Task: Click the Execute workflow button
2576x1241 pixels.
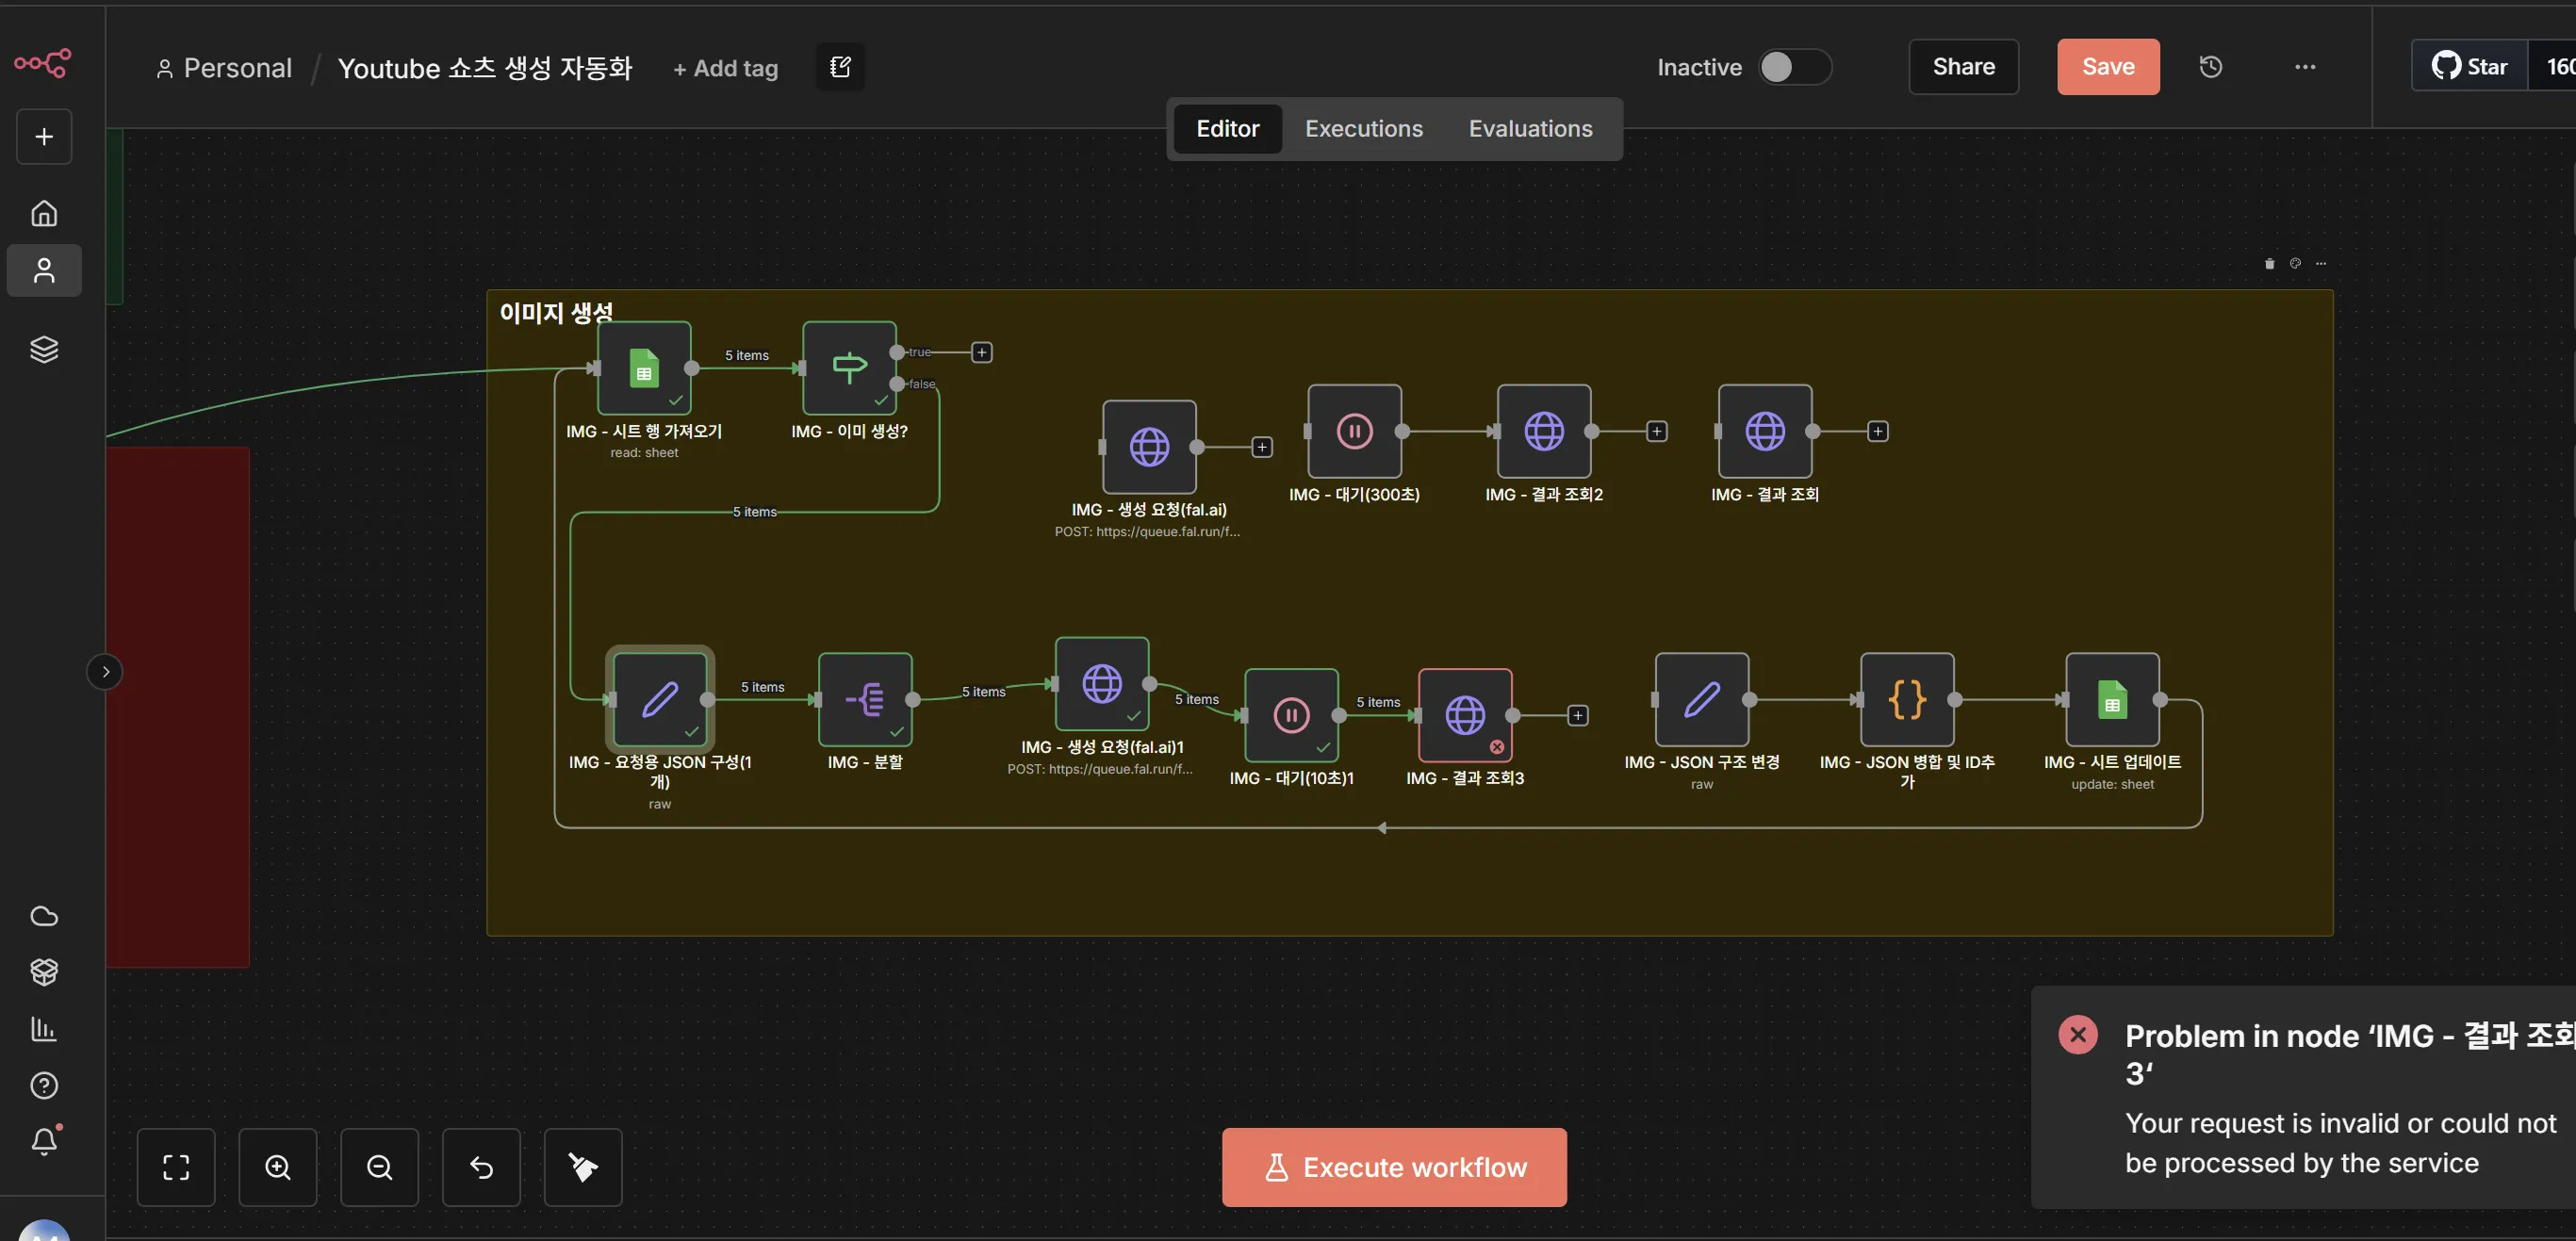Action: pos(1394,1167)
